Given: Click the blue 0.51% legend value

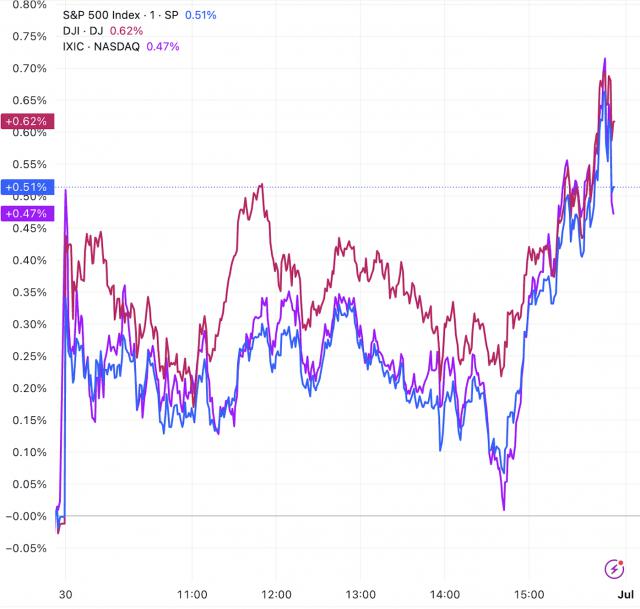Looking at the screenshot, I should tap(201, 15).
